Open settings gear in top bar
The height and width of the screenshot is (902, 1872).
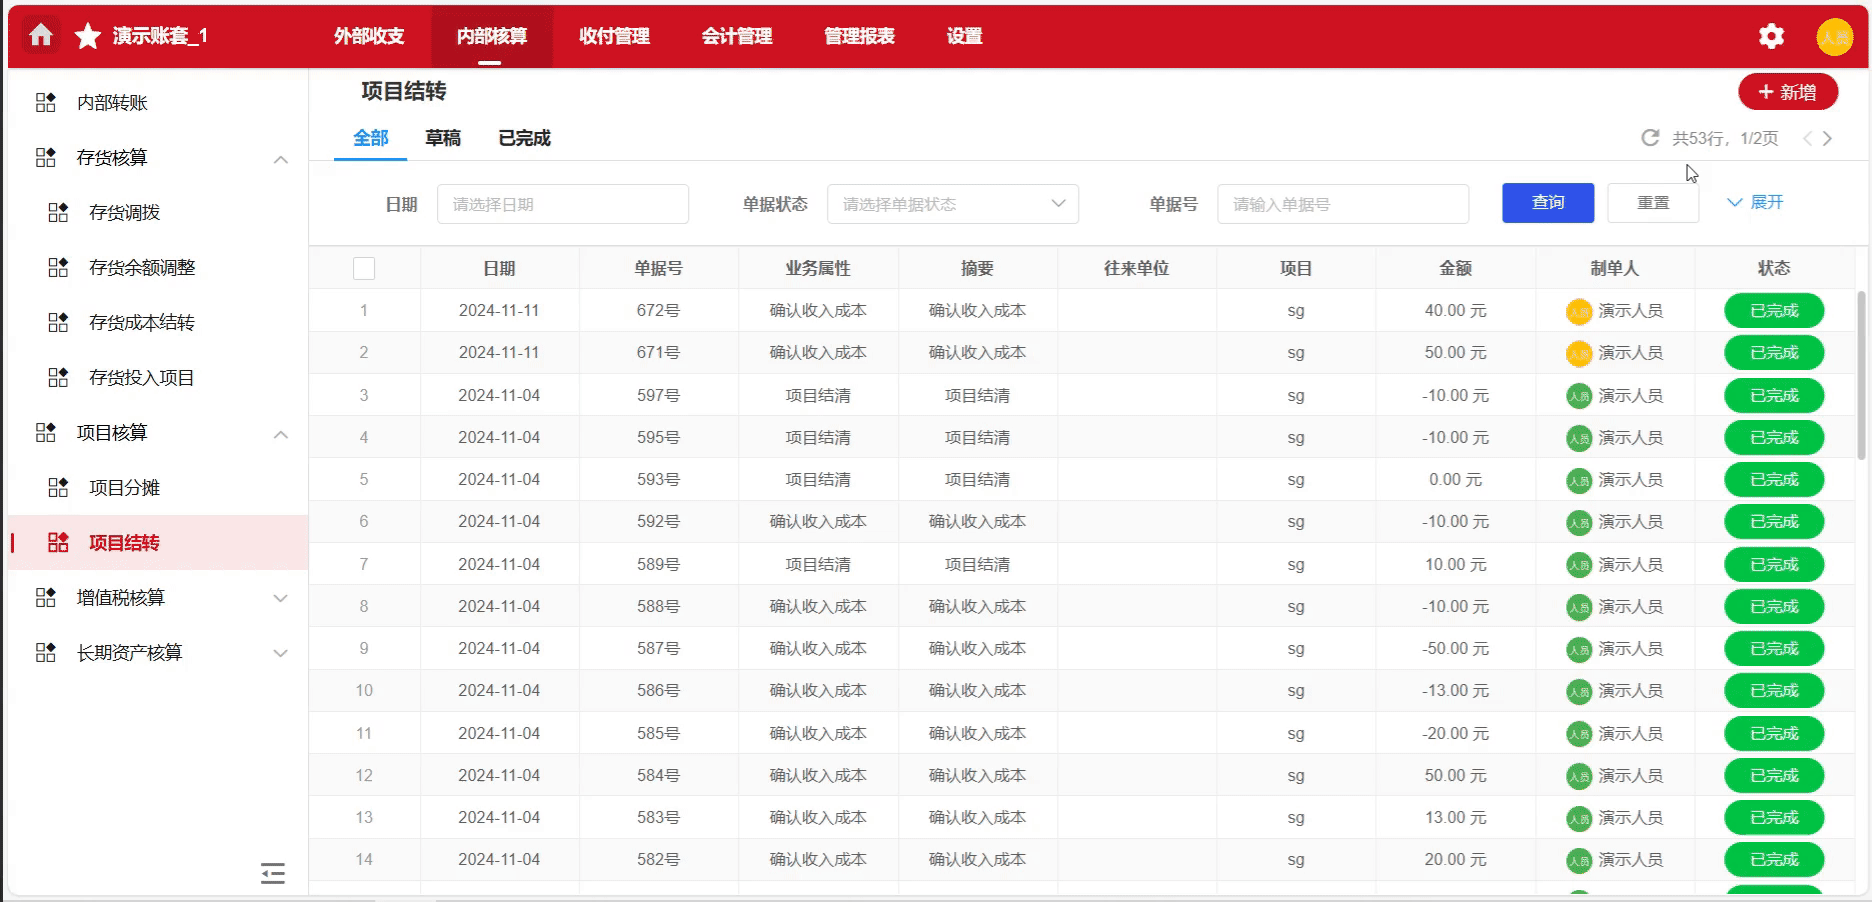[1771, 36]
